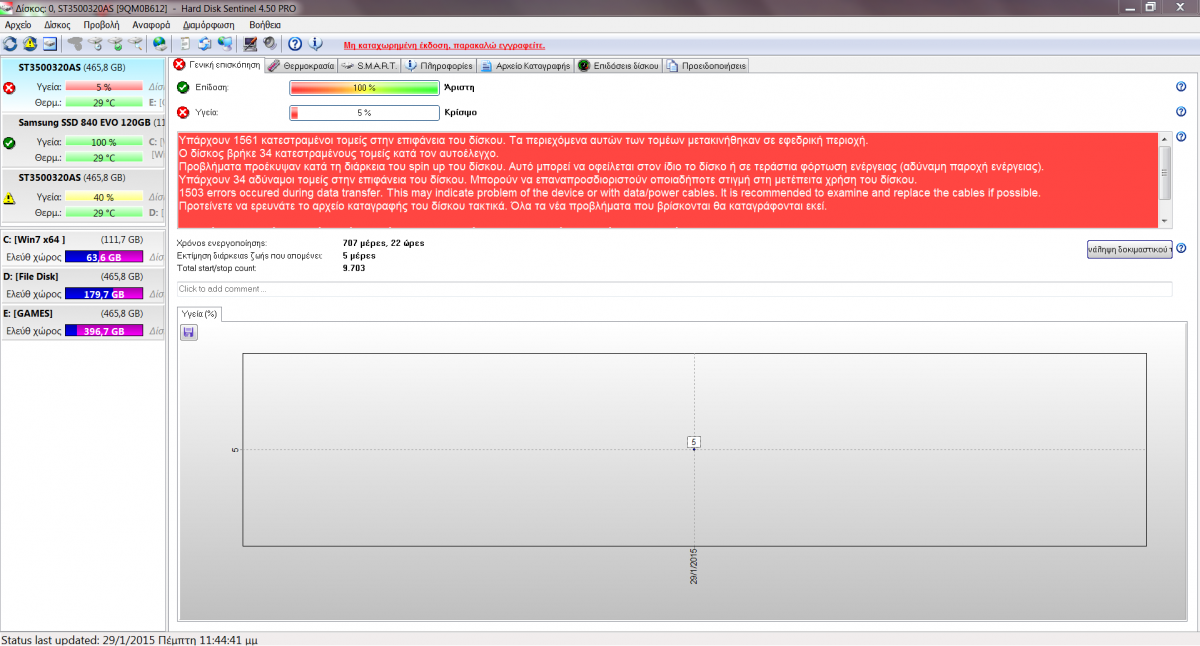This screenshot has width=1200, height=646.
Task: Open the configuration monitor toolbar icon
Action: [251, 44]
